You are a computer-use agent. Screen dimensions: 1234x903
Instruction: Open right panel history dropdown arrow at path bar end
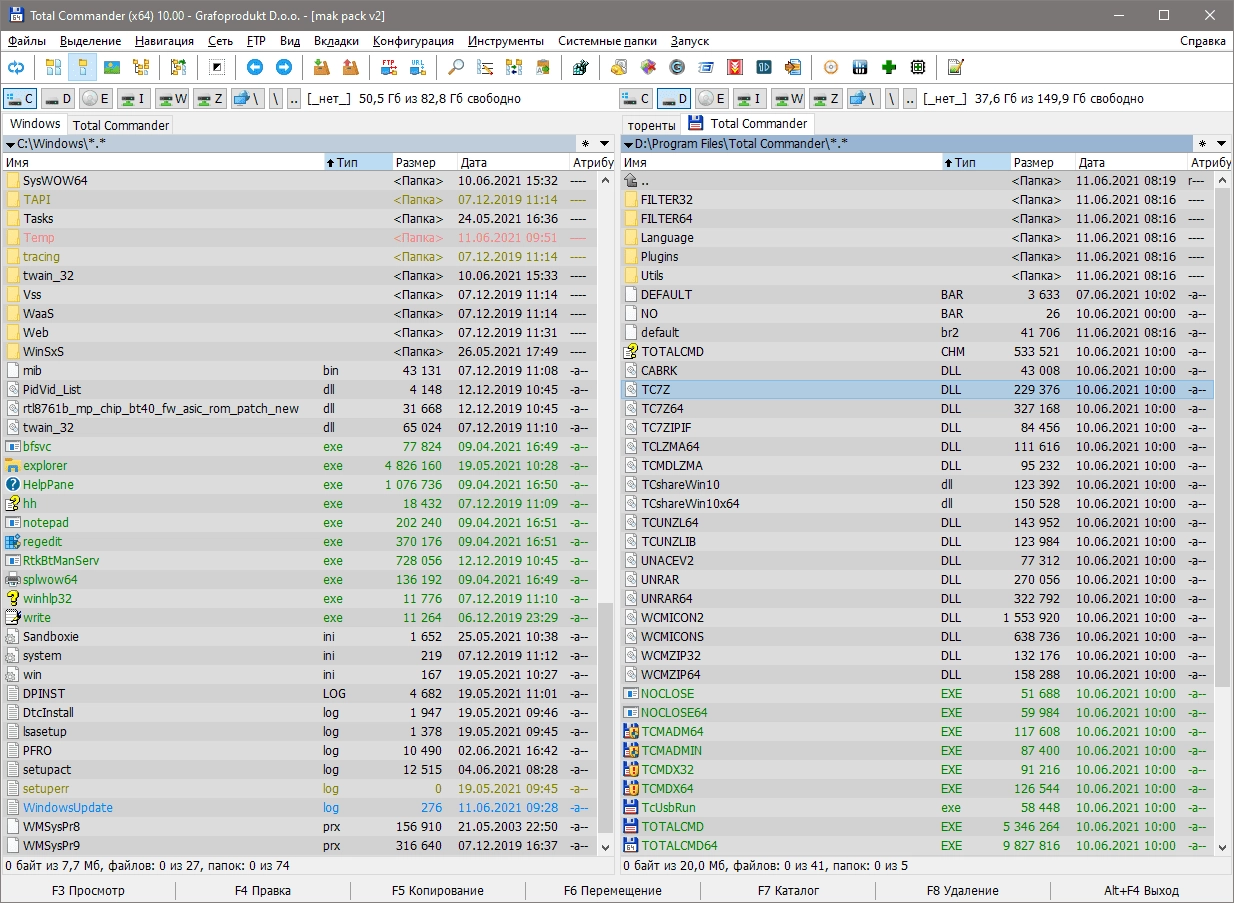click(x=1222, y=144)
